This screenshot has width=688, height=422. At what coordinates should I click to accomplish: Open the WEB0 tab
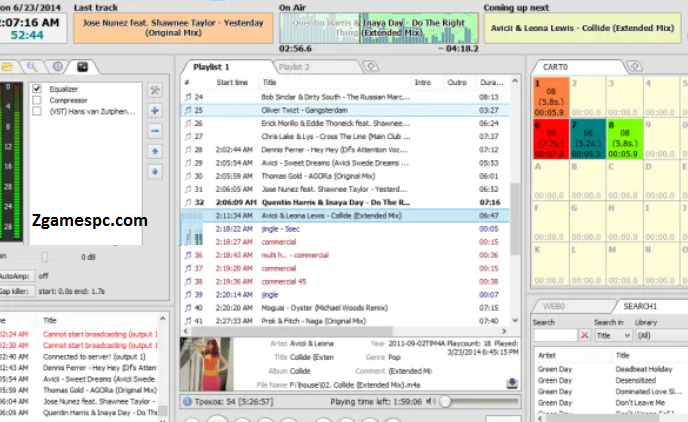coord(554,306)
